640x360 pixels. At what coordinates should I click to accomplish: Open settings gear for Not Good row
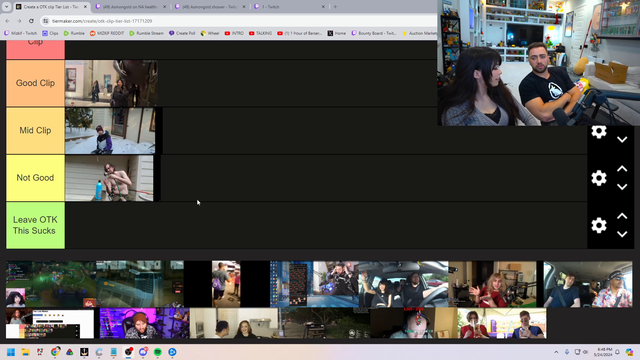point(598,178)
